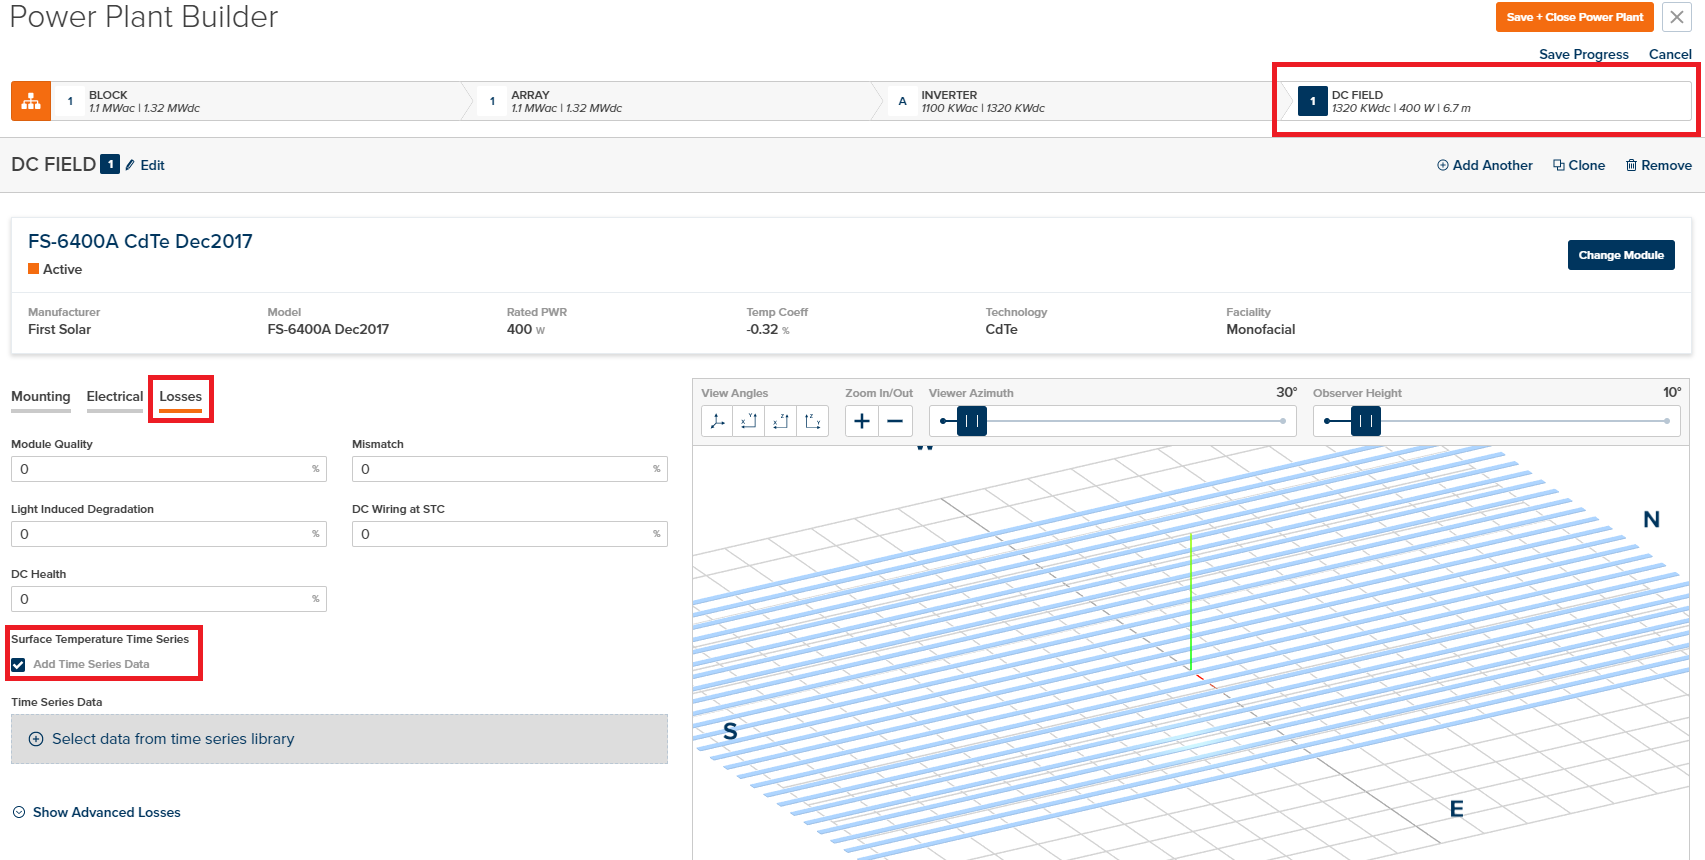Zoom out with the minus icon

click(x=895, y=421)
